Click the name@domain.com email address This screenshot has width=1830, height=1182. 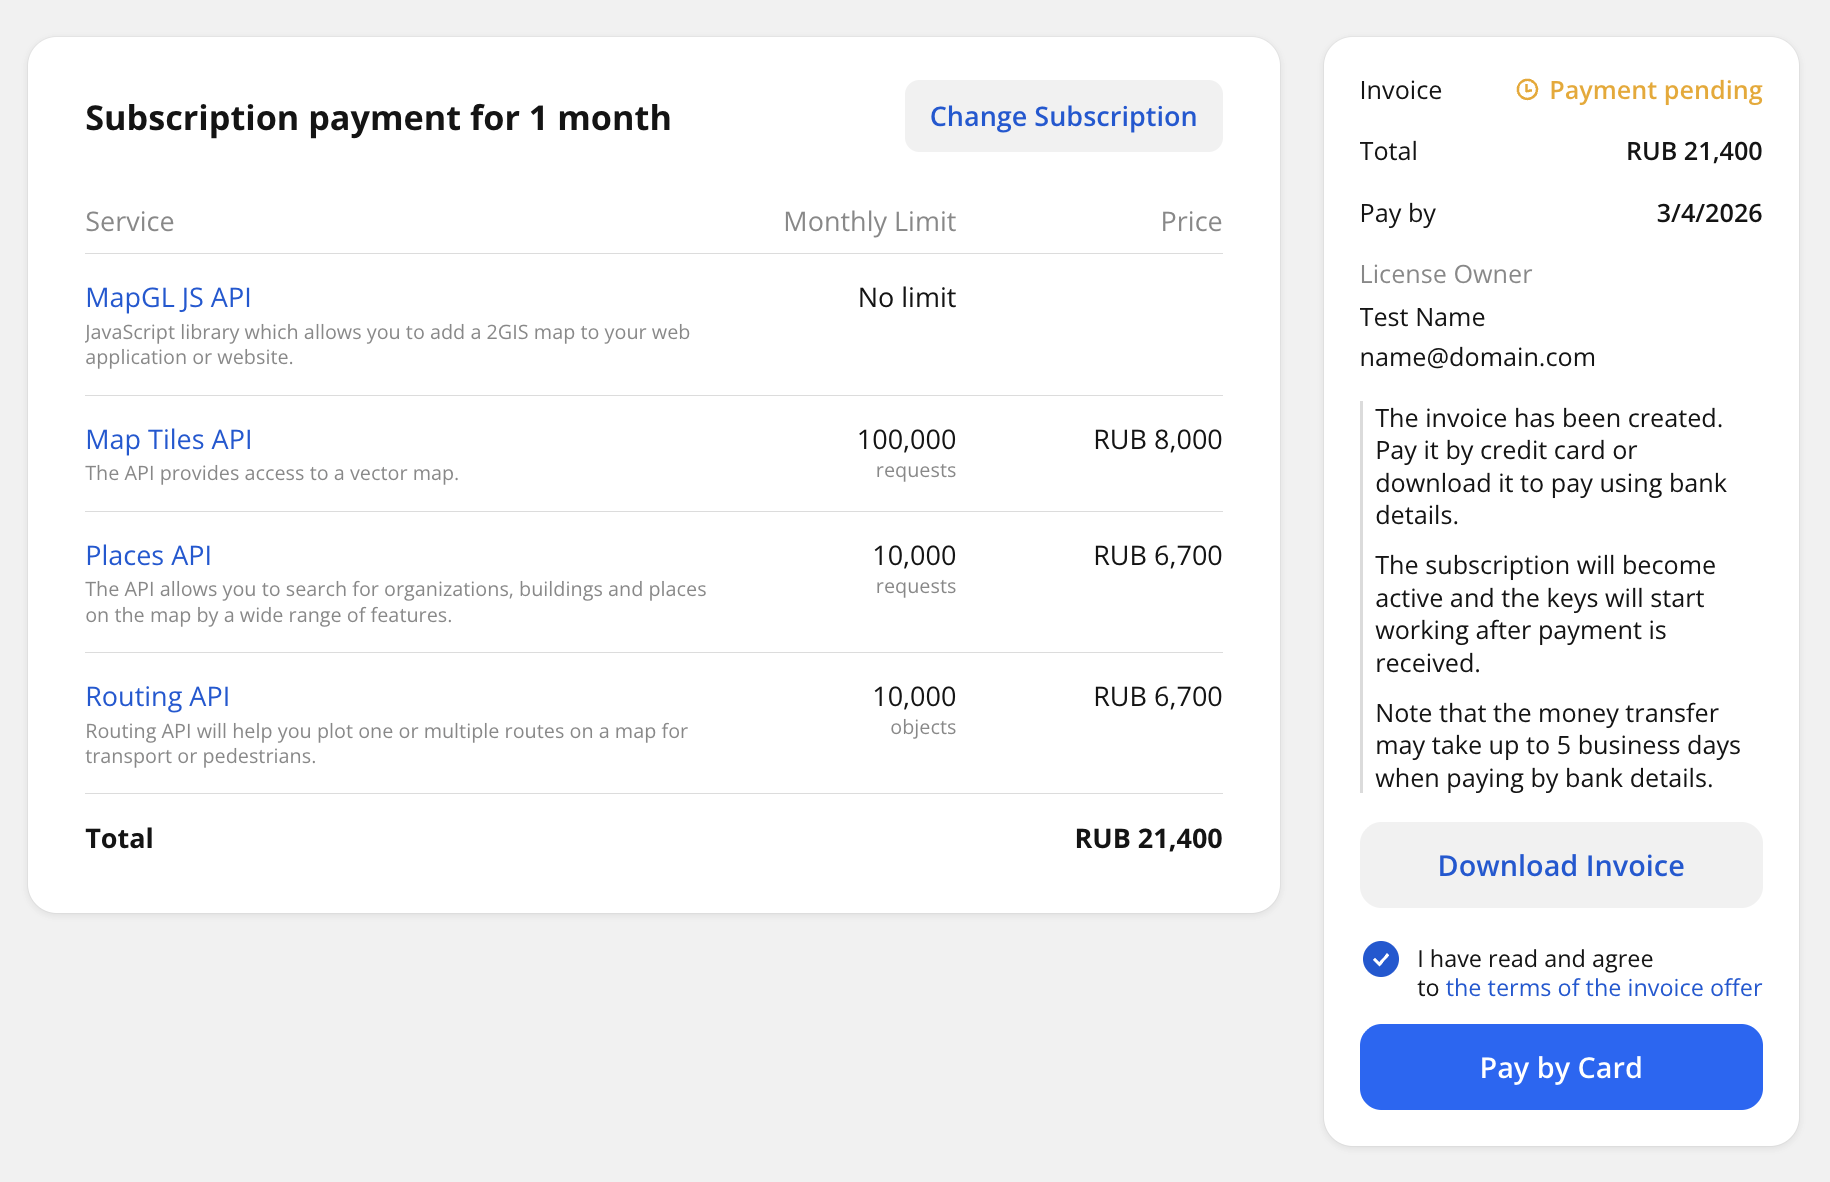click(1476, 357)
